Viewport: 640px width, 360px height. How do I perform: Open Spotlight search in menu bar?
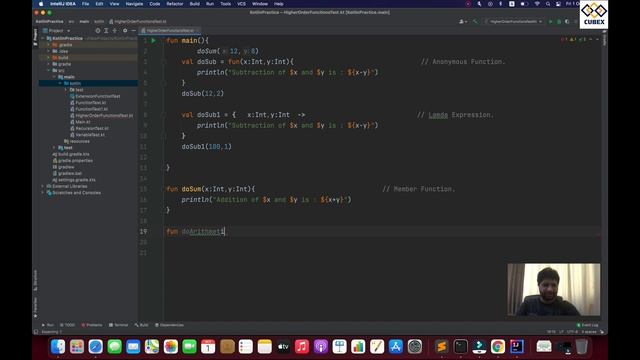(x=548, y=4)
